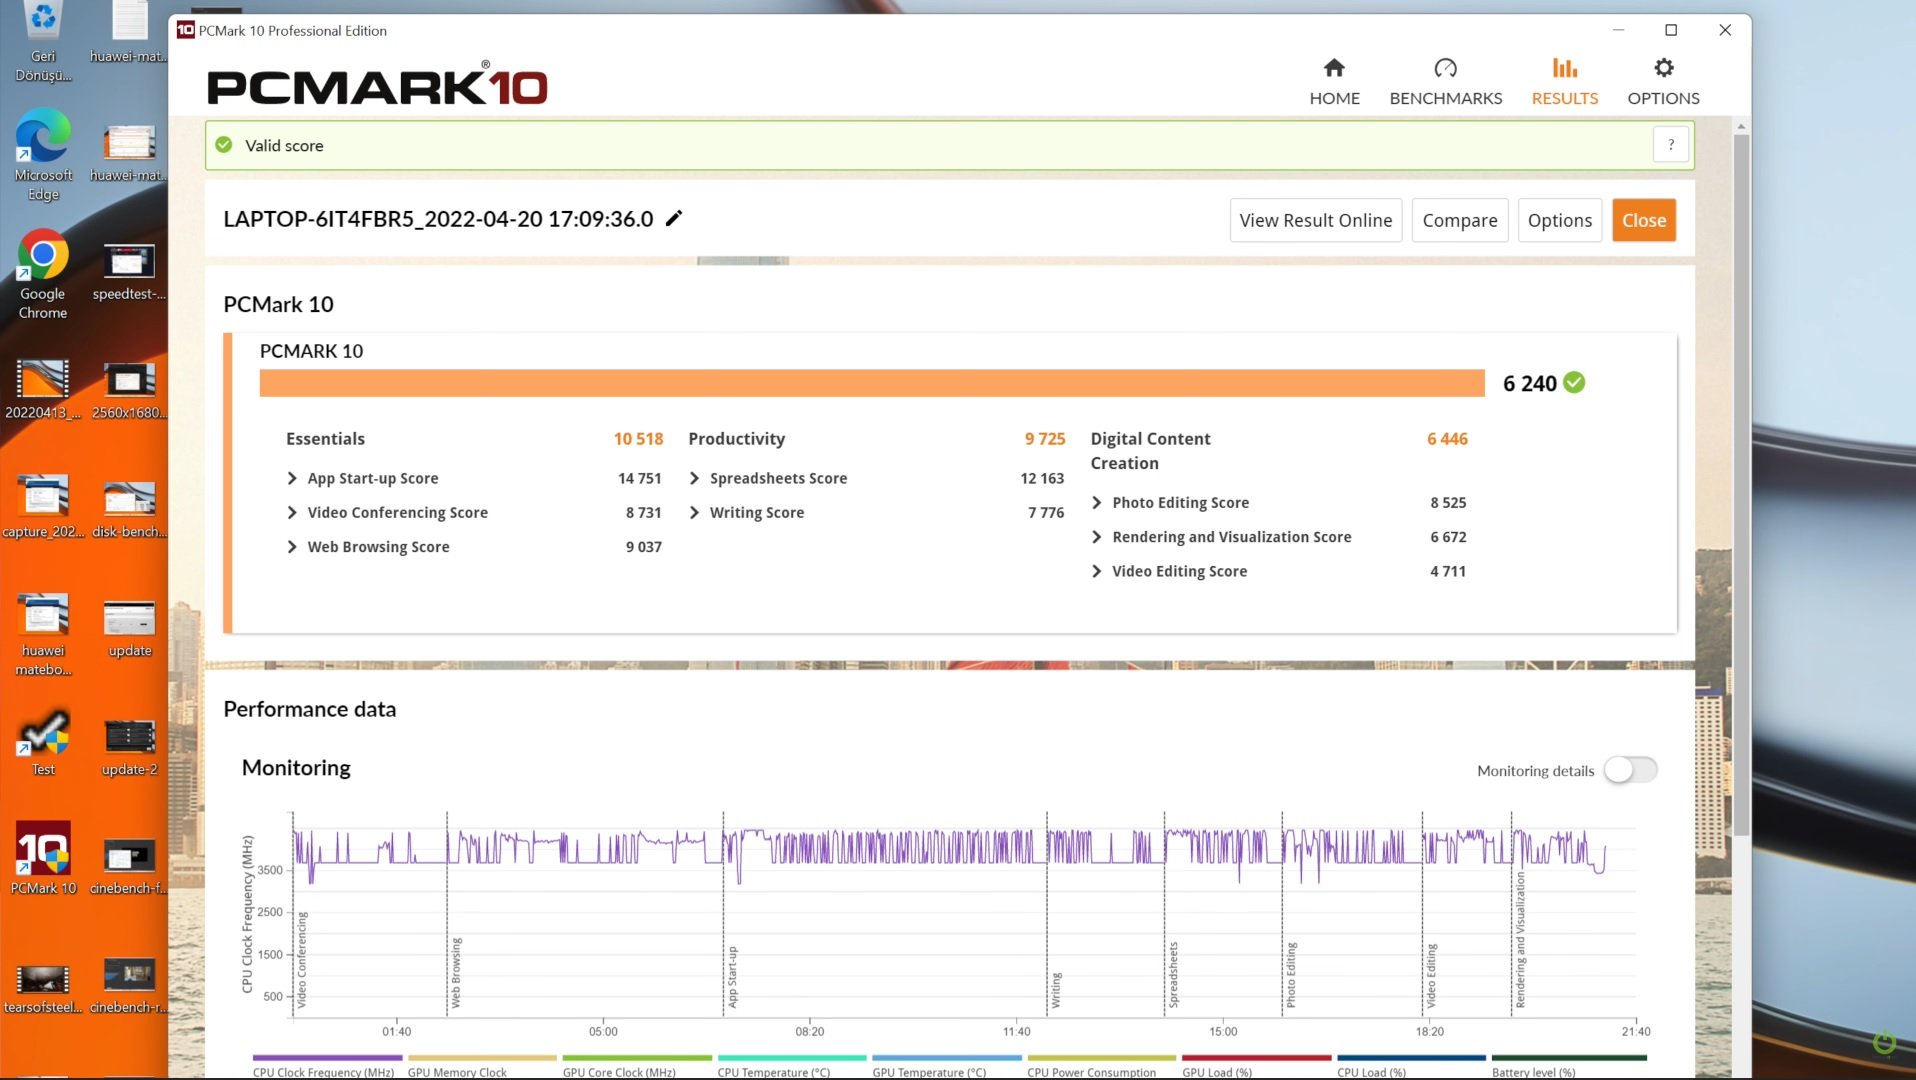Select the Google Chrome desktop shortcut

43,275
